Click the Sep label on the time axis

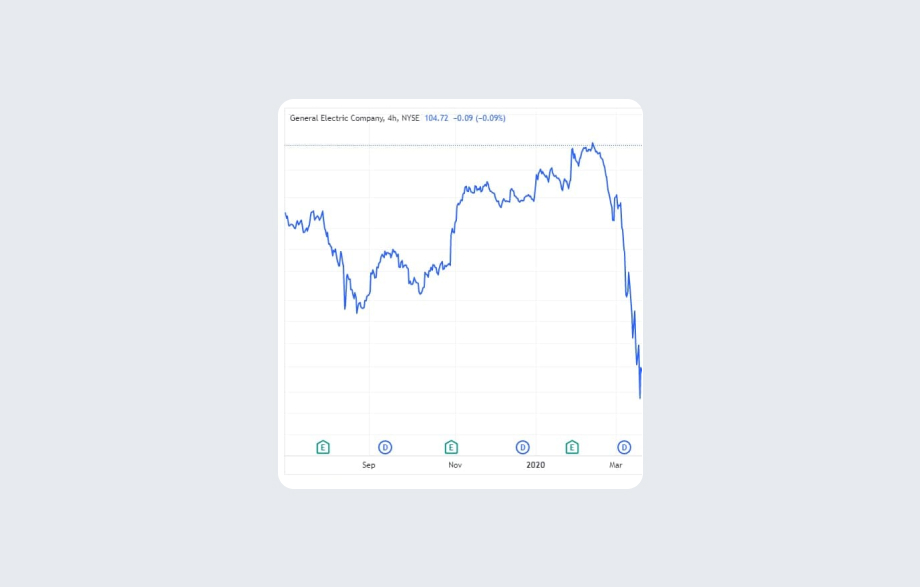(x=369, y=465)
